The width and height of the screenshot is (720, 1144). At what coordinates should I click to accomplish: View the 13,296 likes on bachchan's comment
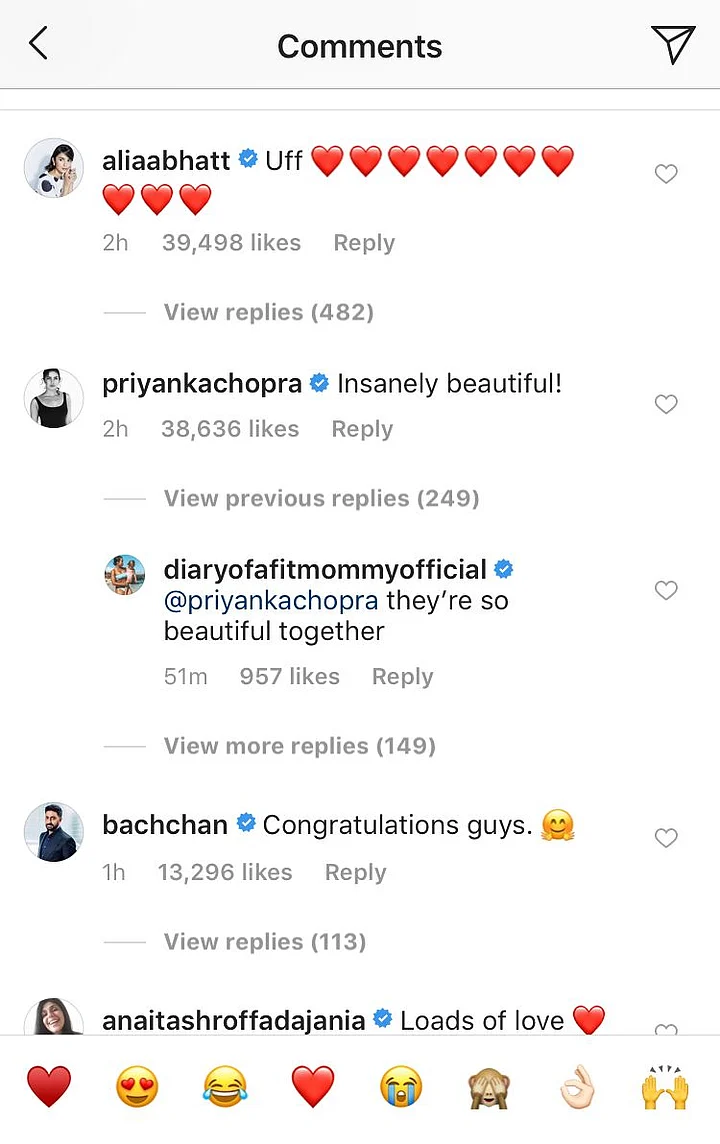click(x=225, y=872)
